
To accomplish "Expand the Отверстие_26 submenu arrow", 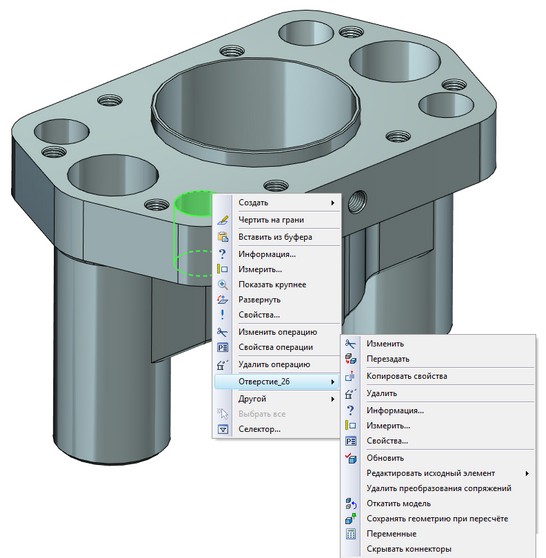I will [332, 381].
